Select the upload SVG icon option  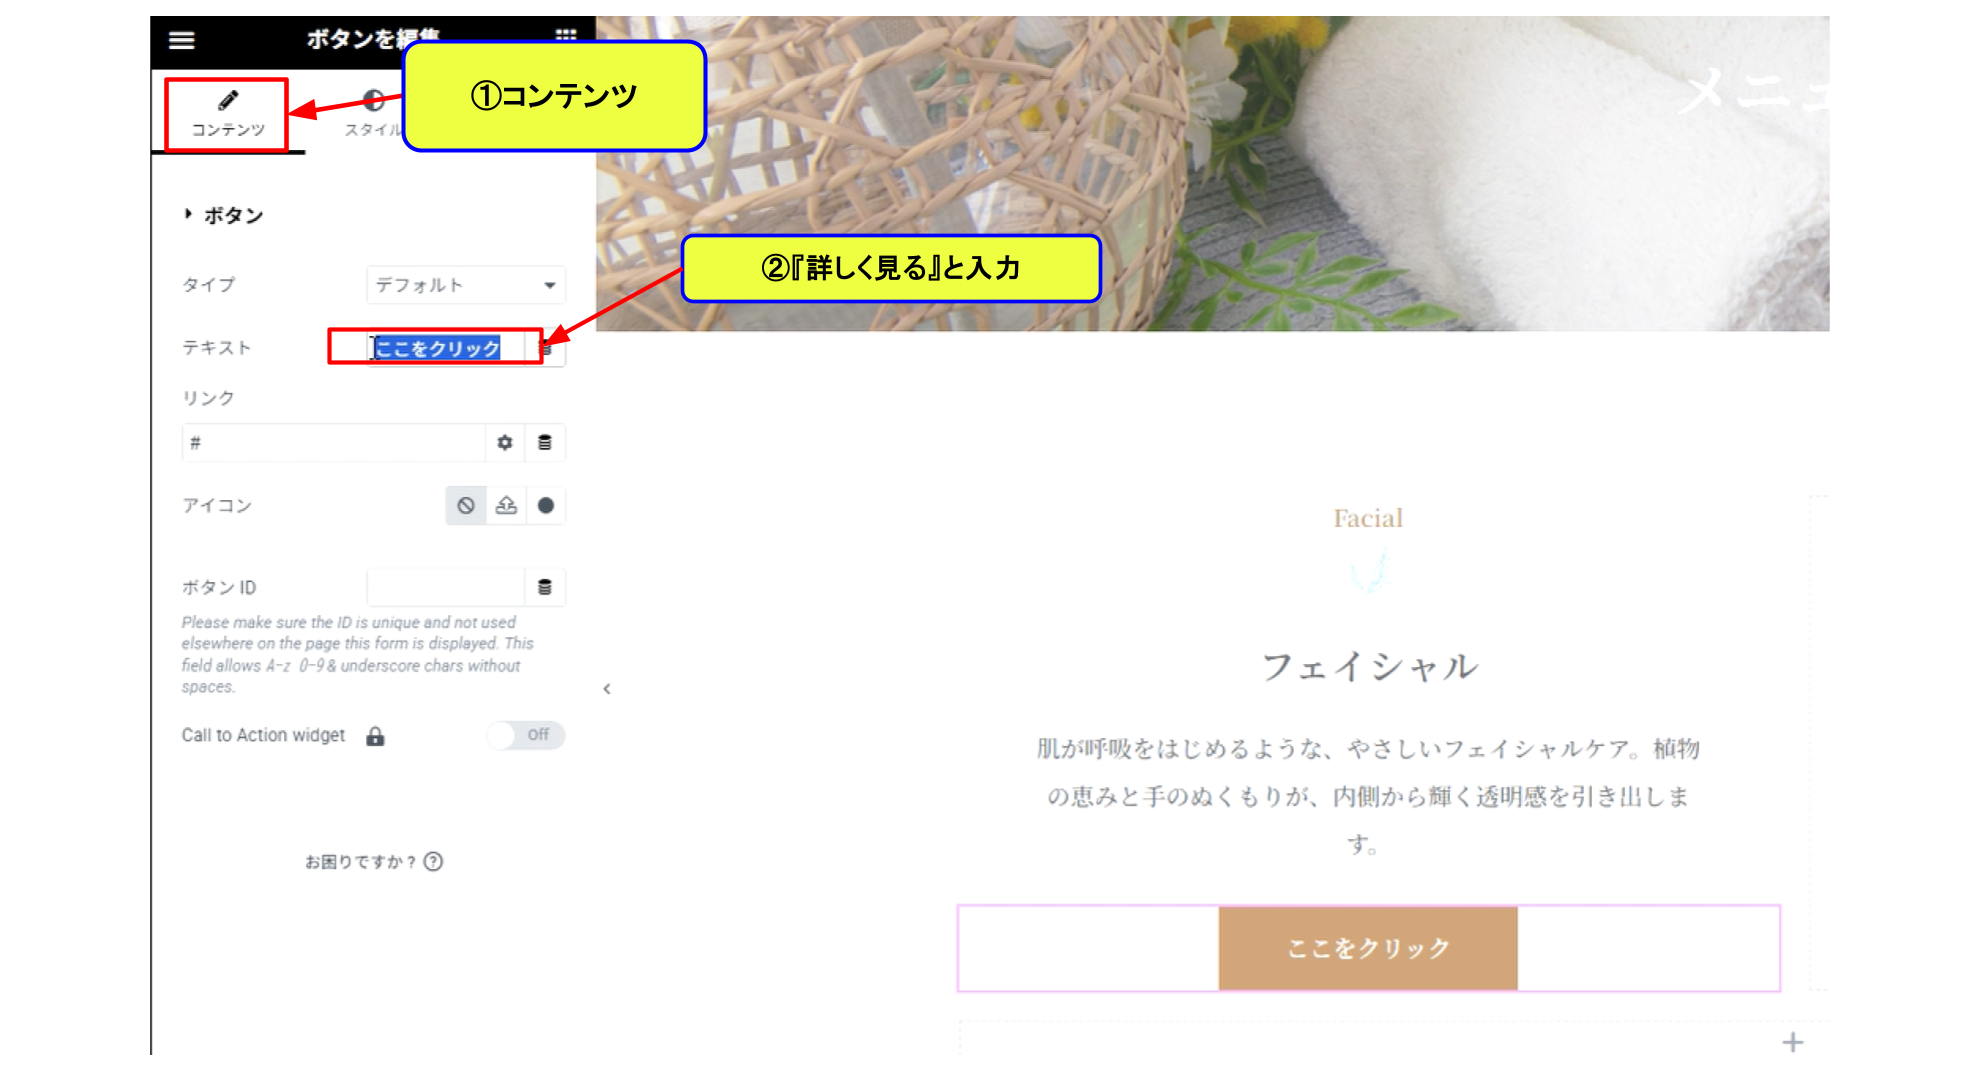506,505
